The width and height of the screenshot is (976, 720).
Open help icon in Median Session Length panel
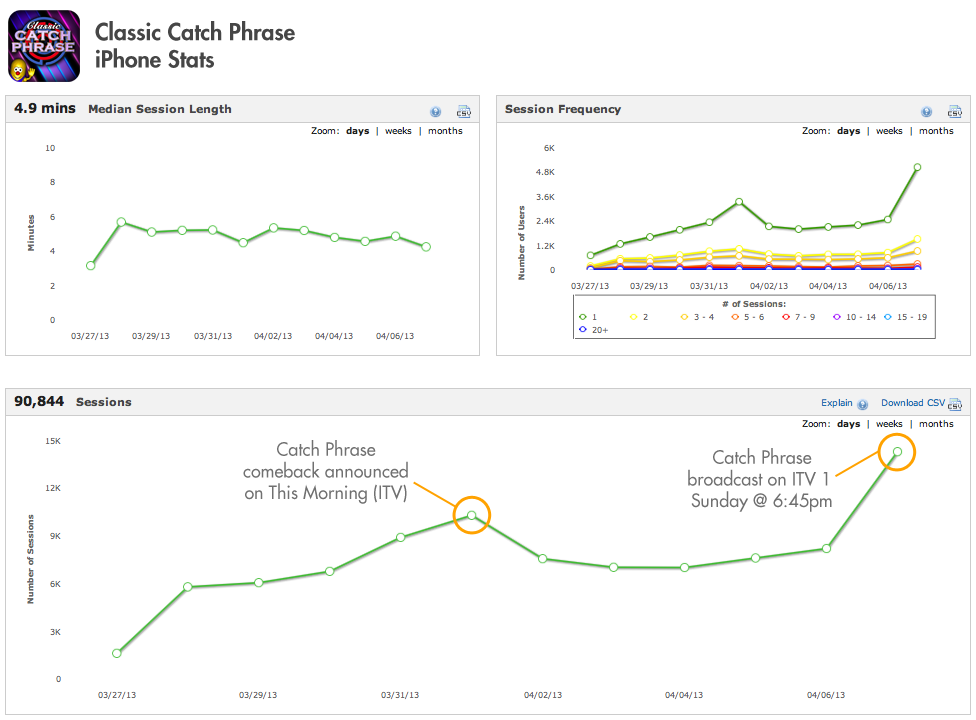[436, 112]
